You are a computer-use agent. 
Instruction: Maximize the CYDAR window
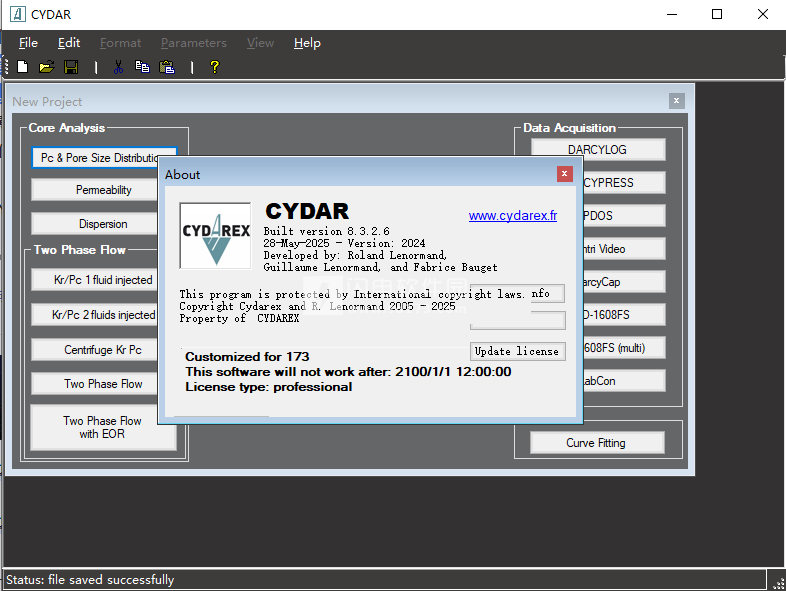click(x=717, y=14)
